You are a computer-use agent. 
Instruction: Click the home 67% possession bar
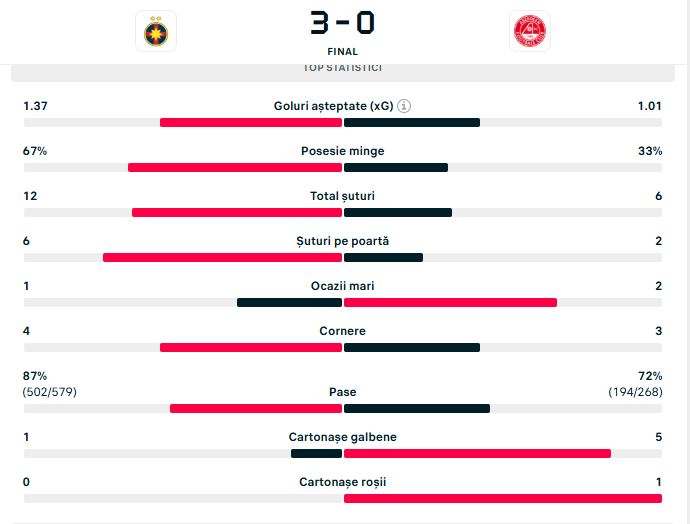234,167
